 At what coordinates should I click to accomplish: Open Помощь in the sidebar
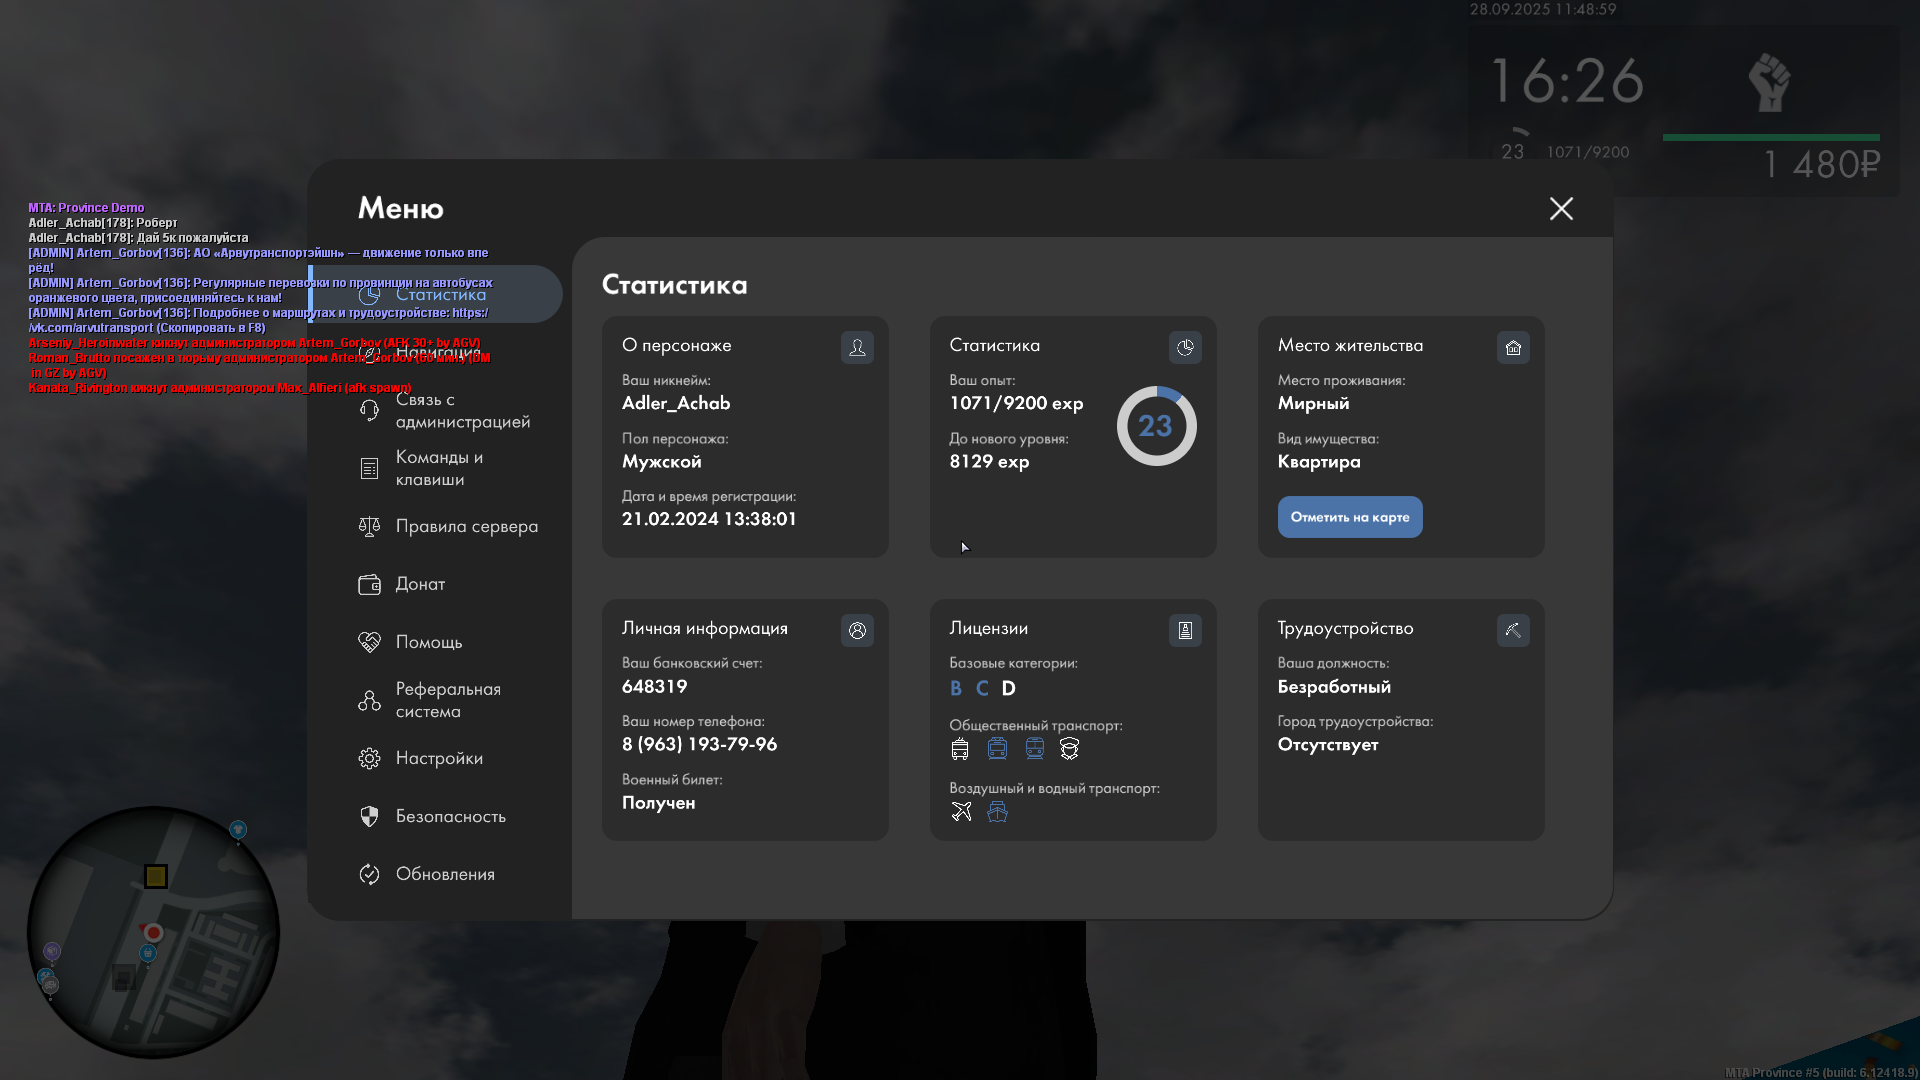tap(428, 642)
